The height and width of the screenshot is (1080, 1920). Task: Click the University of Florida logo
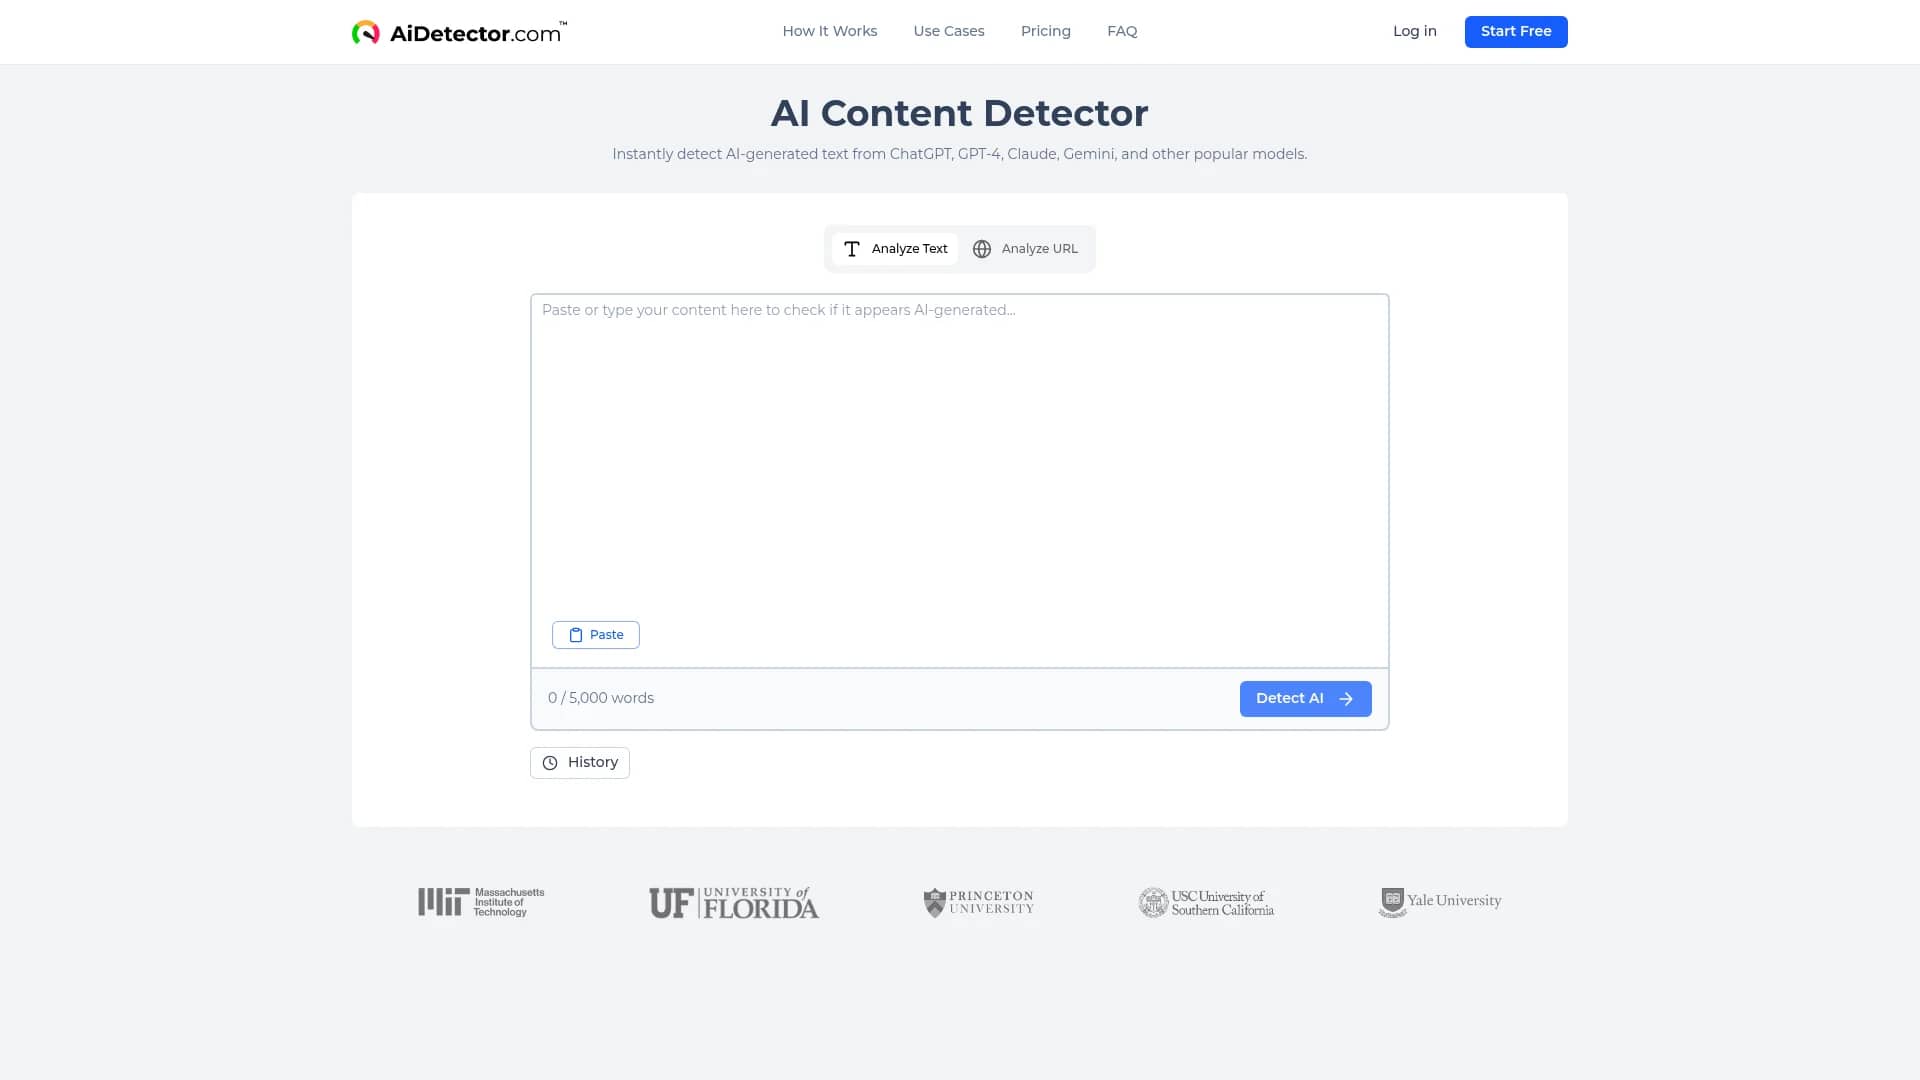pyautogui.click(x=733, y=902)
